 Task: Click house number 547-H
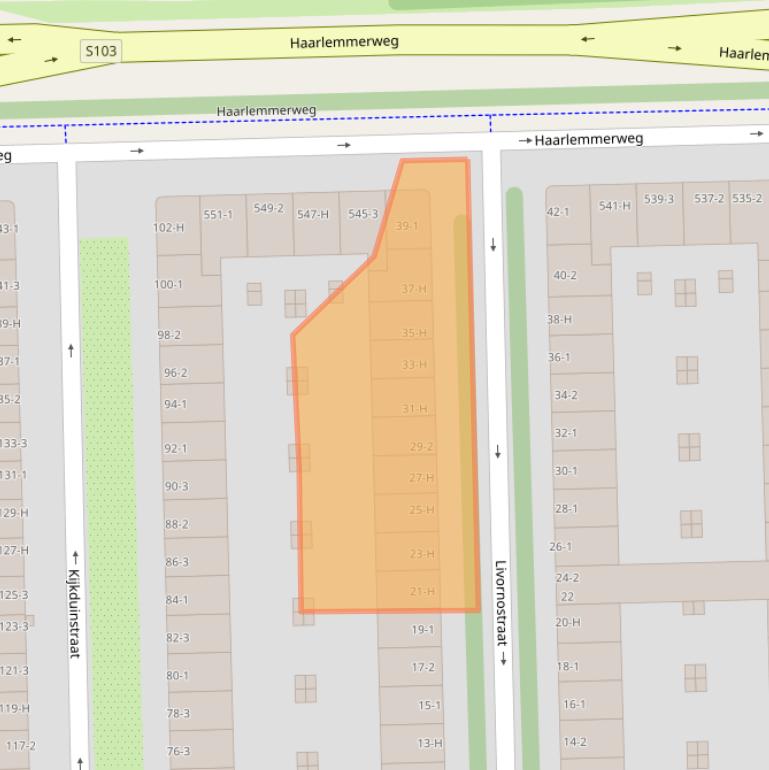pos(313,214)
